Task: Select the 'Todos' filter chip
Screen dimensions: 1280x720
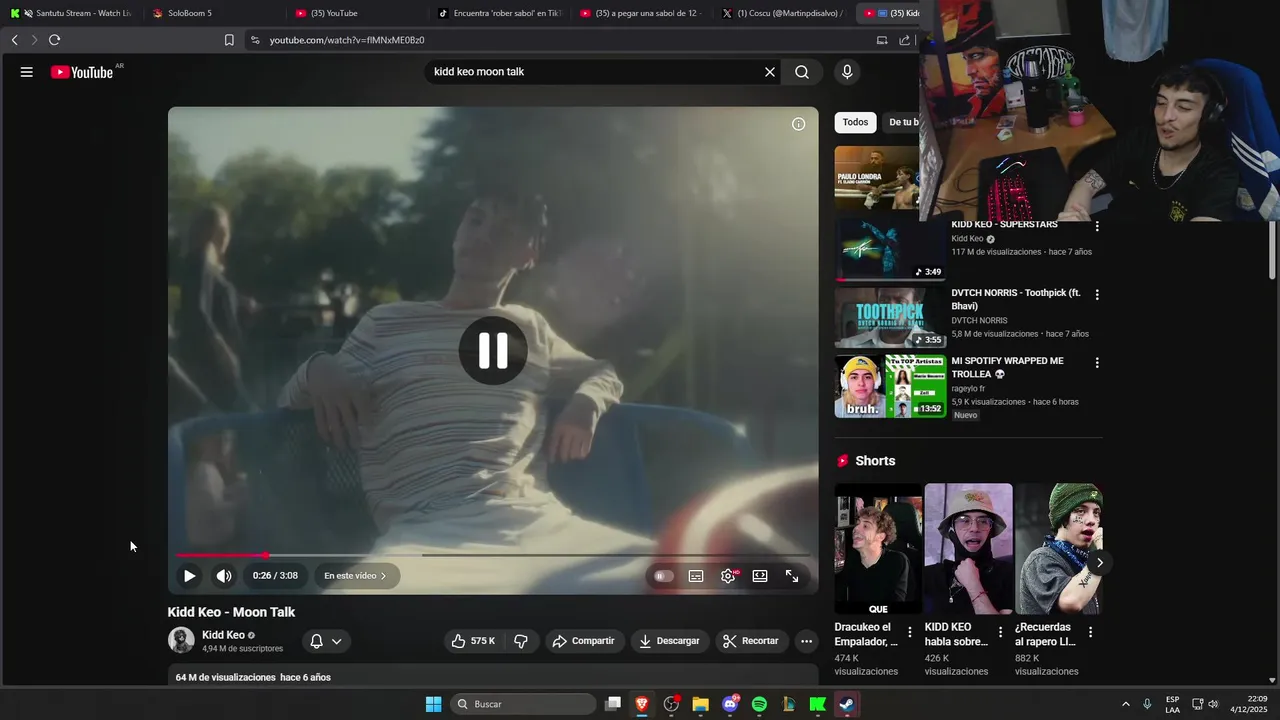Action: (x=855, y=122)
